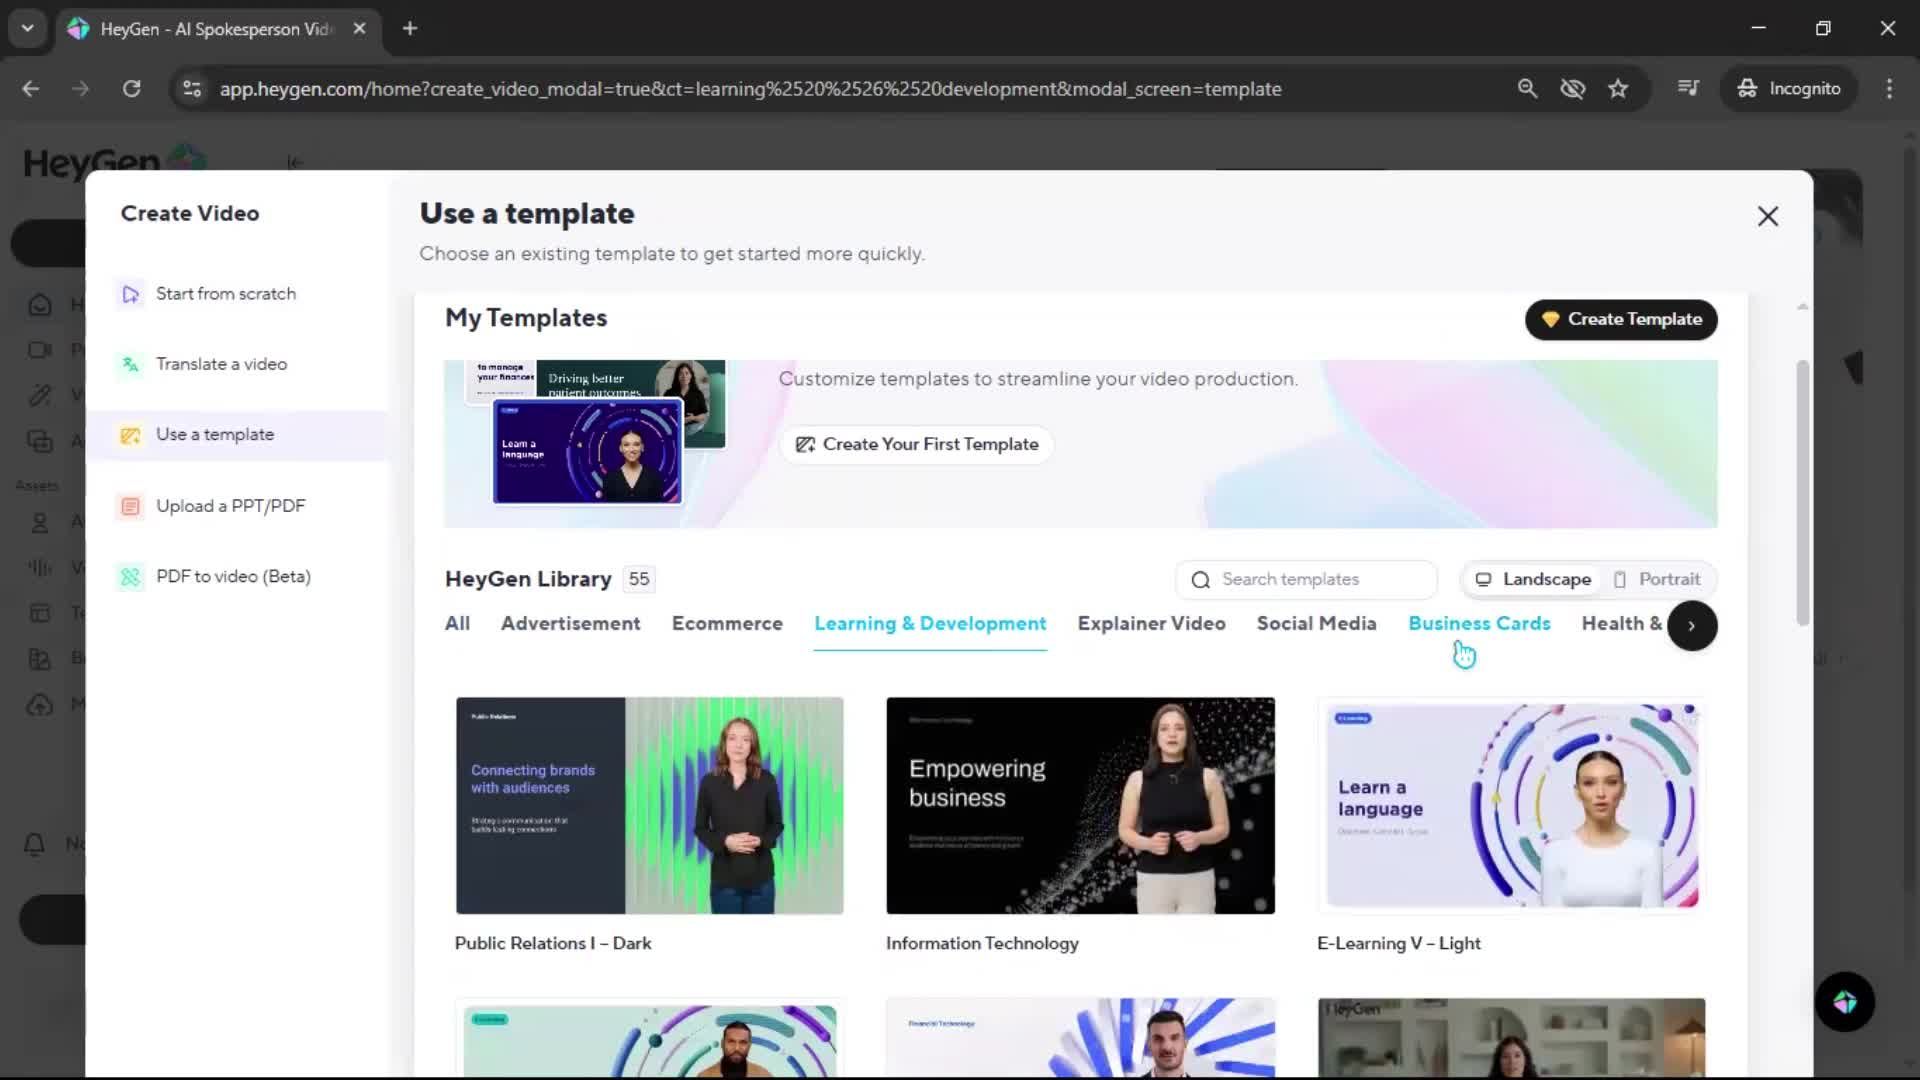Click the Upload a PPT/PDF icon
The height and width of the screenshot is (1080, 1920).
click(x=130, y=506)
